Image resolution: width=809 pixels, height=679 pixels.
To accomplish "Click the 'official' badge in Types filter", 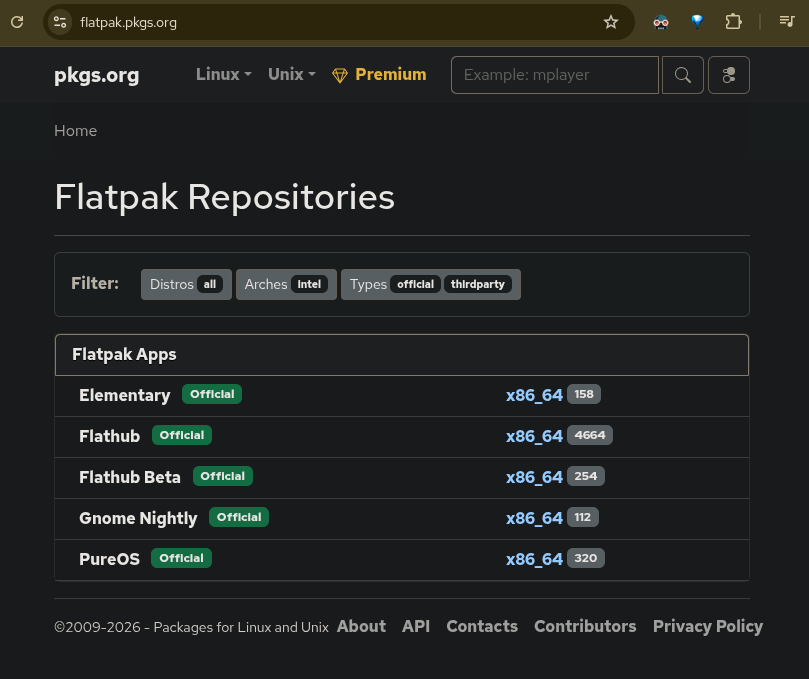I will click(x=415, y=284).
